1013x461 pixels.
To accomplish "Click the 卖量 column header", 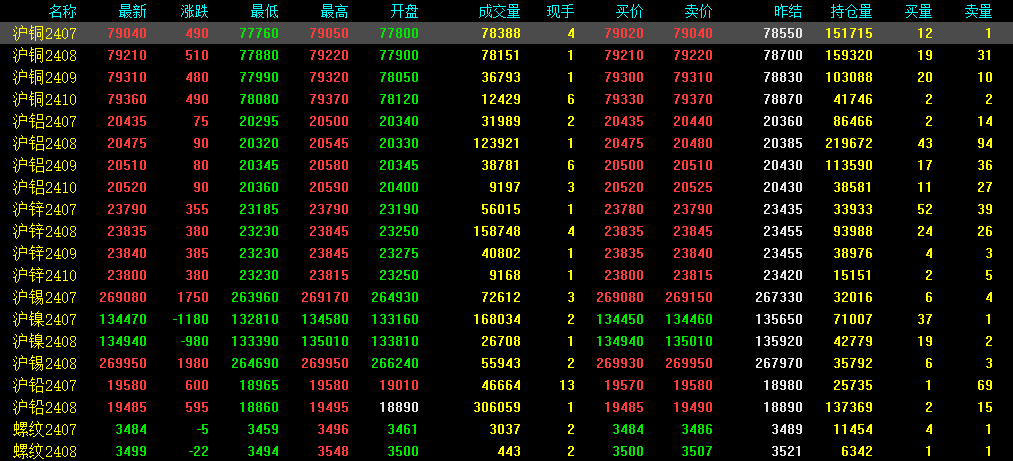I will point(978,11).
